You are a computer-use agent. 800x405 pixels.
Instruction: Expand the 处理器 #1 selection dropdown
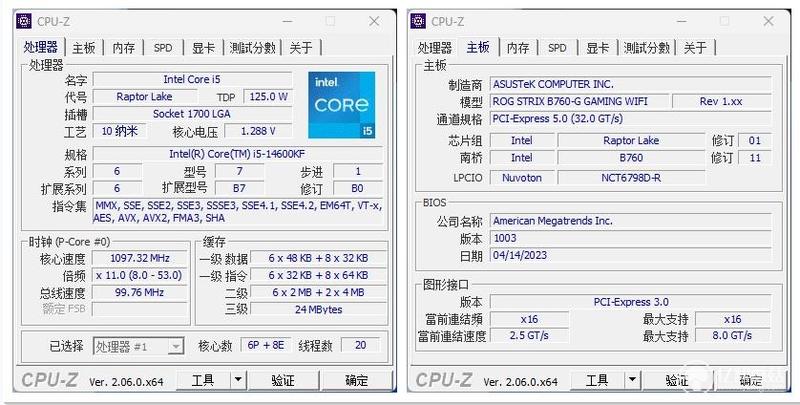175,346
